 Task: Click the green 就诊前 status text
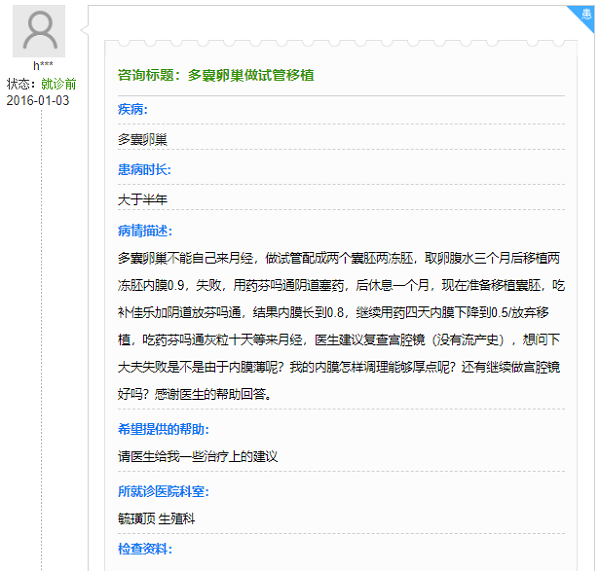click(58, 84)
